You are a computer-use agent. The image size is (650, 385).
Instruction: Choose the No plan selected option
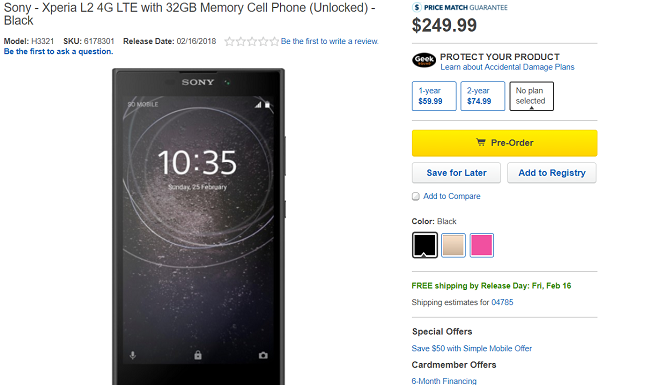tap(531, 96)
